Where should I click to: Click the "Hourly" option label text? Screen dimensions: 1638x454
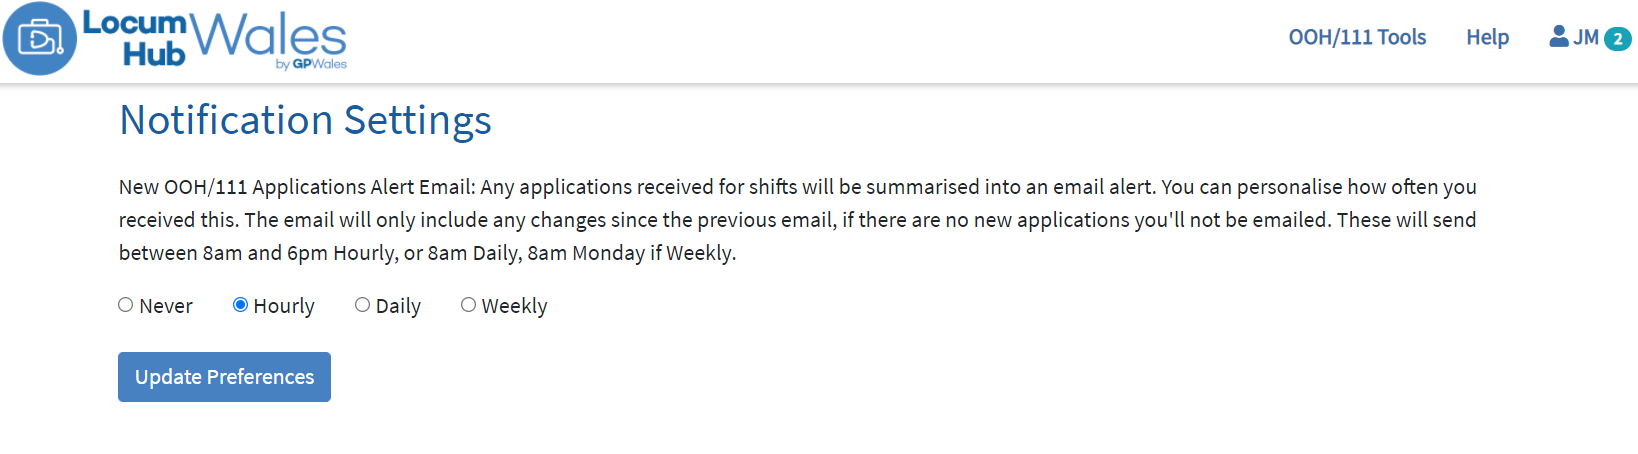[x=284, y=306]
